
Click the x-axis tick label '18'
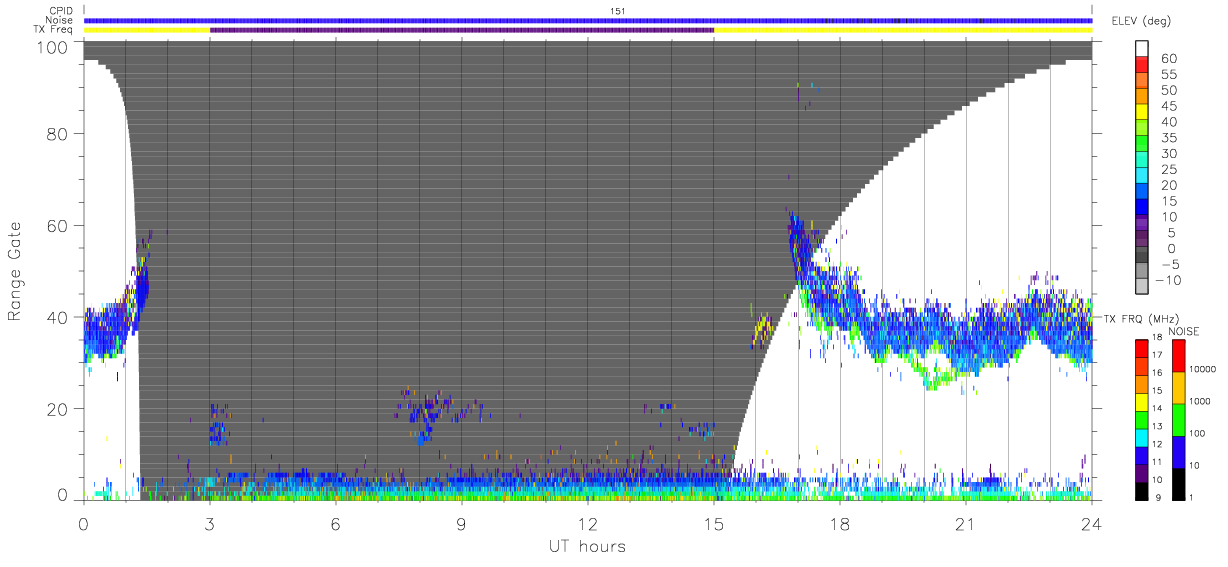840,524
